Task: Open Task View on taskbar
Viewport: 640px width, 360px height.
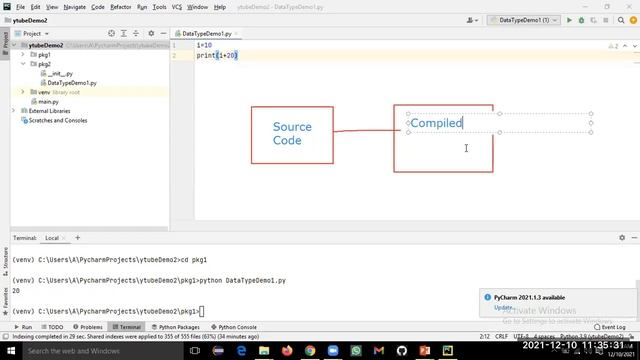Action: pyautogui.click(x=195, y=351)
